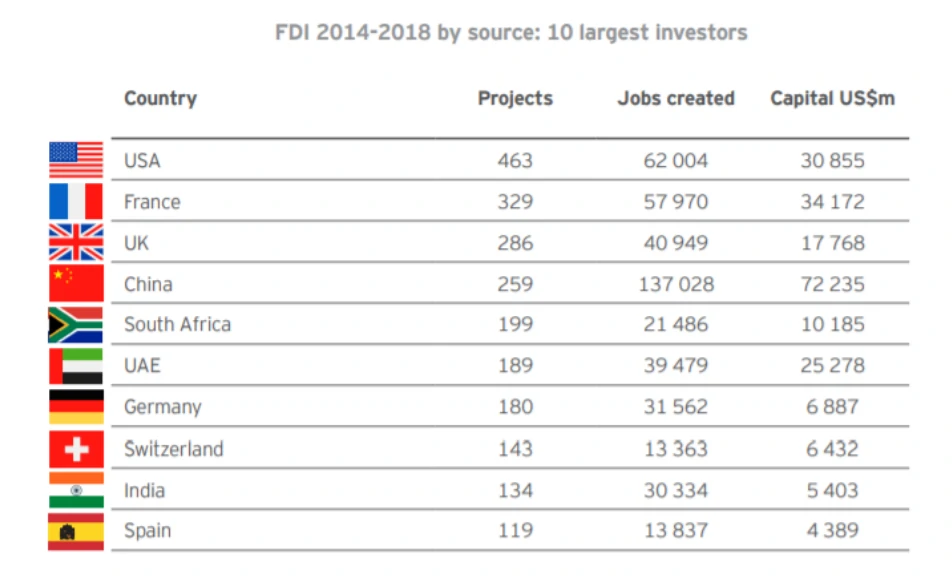Click France's capital value 34 172
Screen dimensions: 952x576
(832, 201)
